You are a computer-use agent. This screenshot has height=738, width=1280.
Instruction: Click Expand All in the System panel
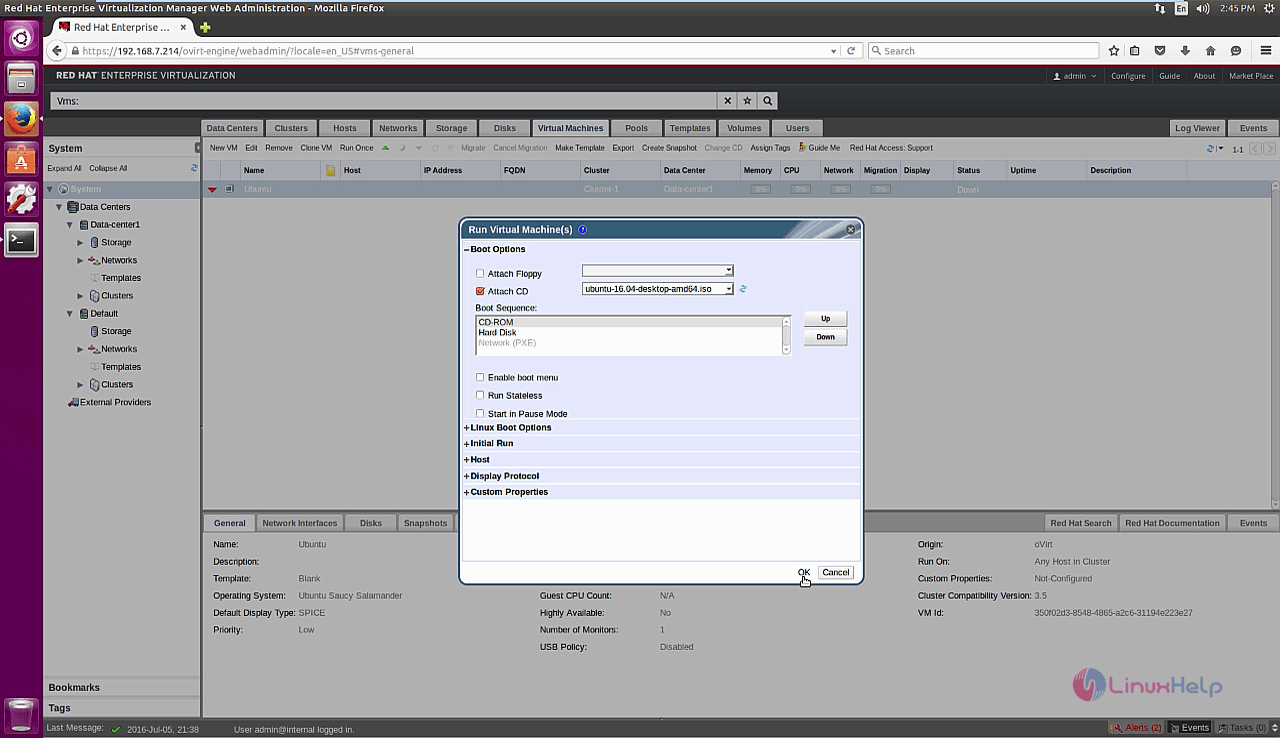point(65,168)
